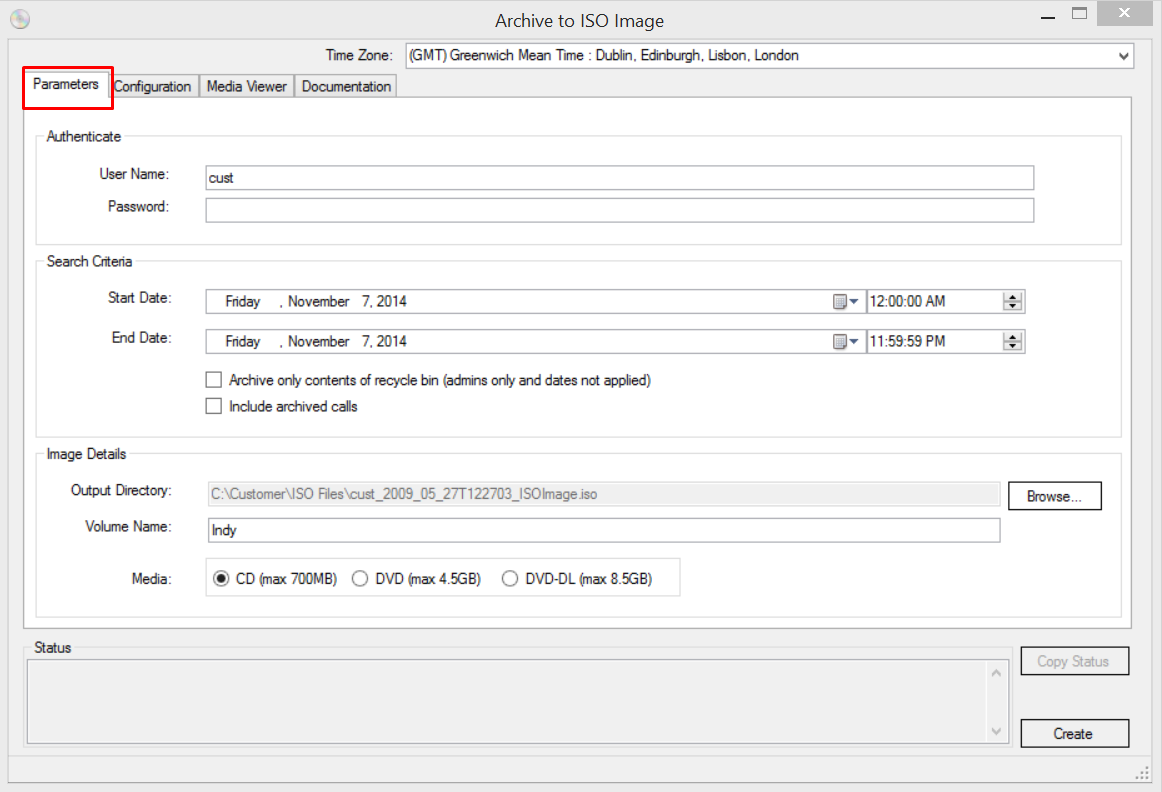Viewport: 1162px width, 792px height.
Task: Click the Volume Name text field
Action: point(603,530)
